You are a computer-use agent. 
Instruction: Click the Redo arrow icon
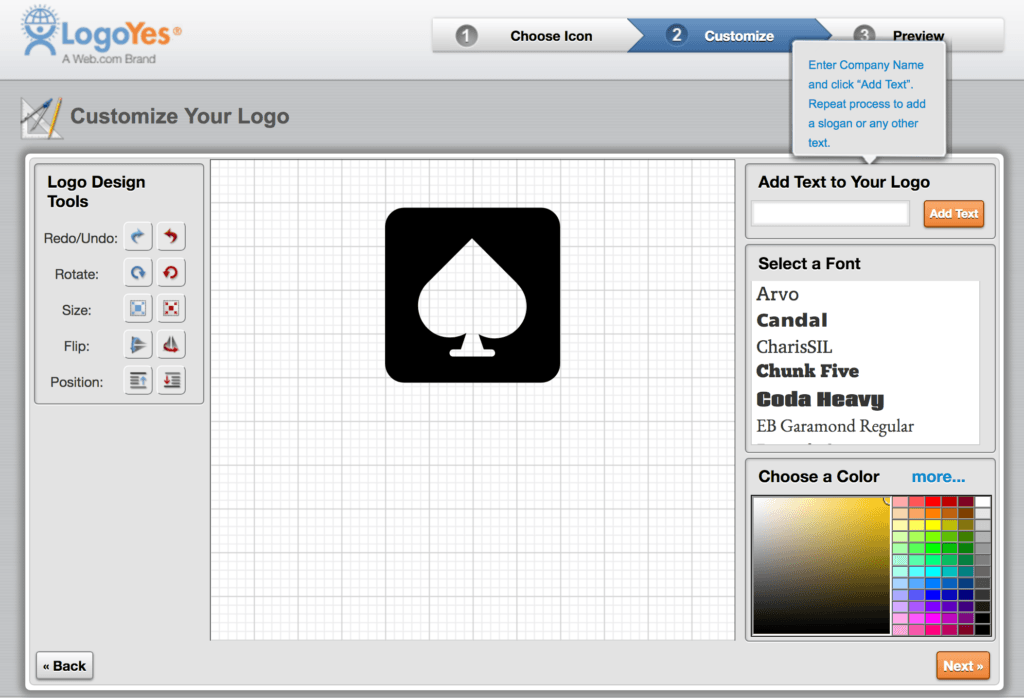[138, 236]
